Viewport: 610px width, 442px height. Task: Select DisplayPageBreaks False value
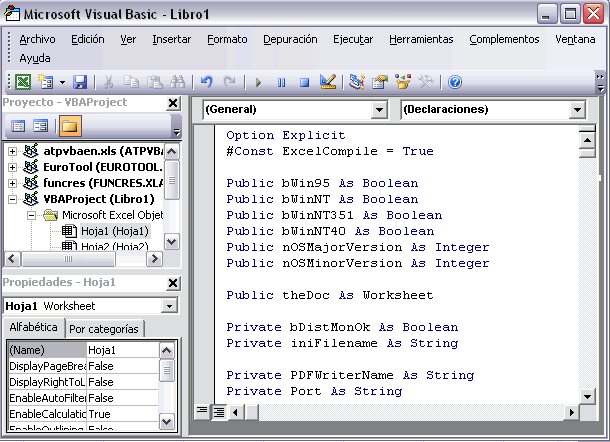tap(123, 366)
